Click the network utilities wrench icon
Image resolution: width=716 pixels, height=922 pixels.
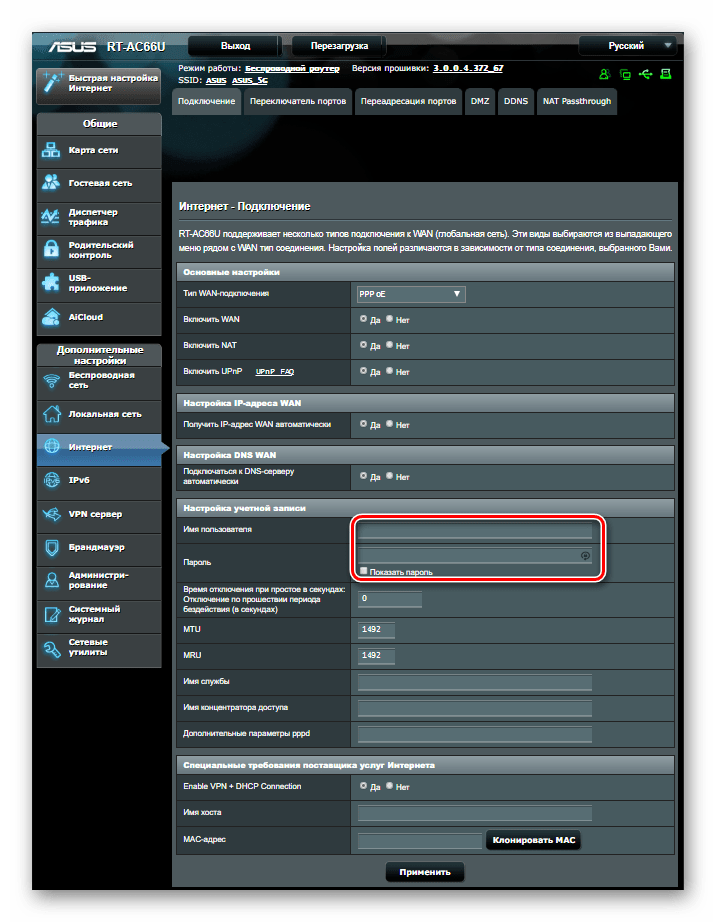[x=52, y=649]
